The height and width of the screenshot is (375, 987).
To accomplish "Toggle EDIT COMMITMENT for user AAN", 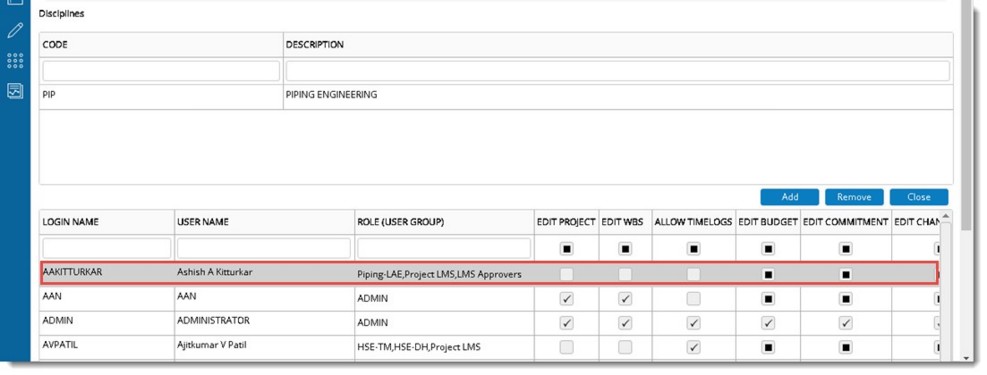I will [x=845, y=299].
